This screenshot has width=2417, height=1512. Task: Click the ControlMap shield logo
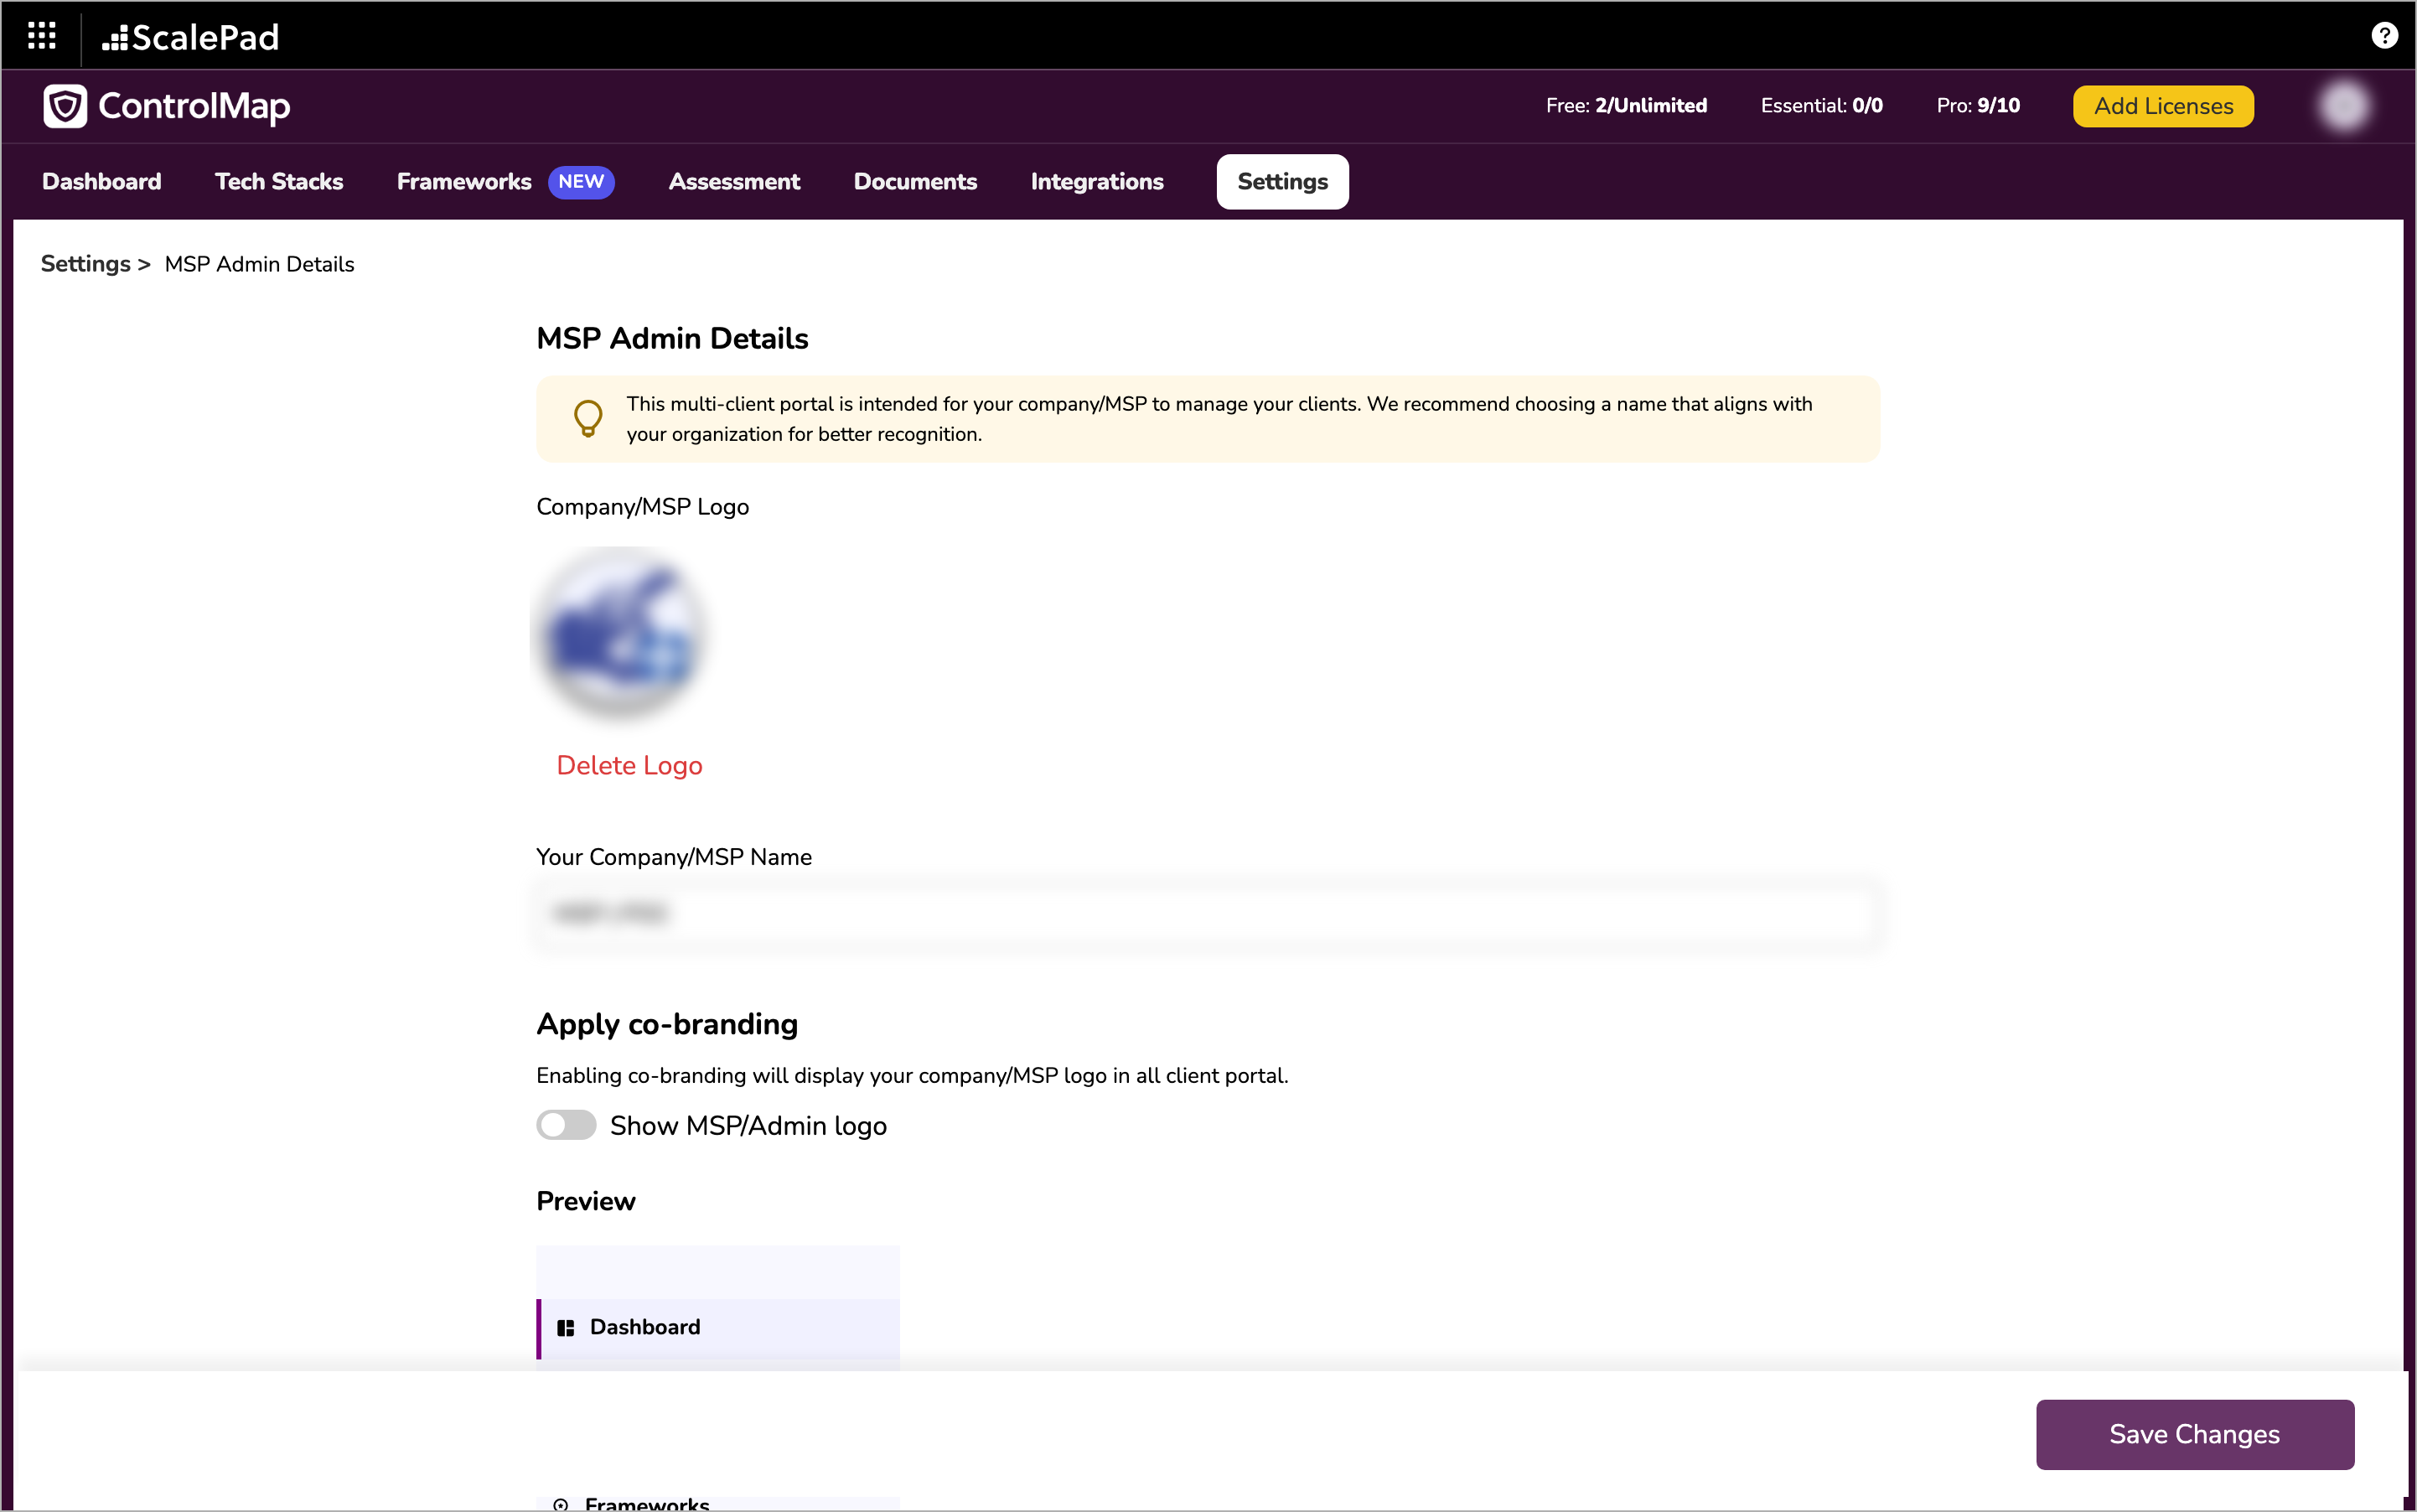click(65, 106)
